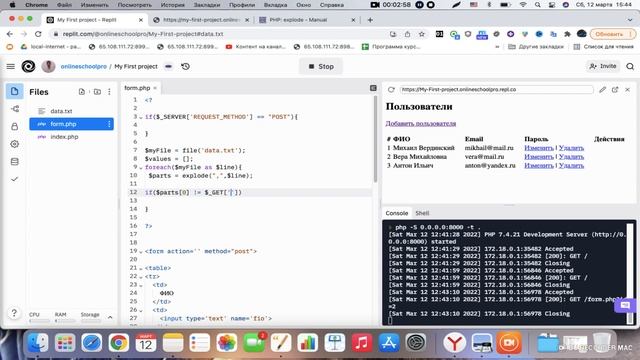Click the Add file icon in Files panel

pyautogui.click(x=82, y=92)
